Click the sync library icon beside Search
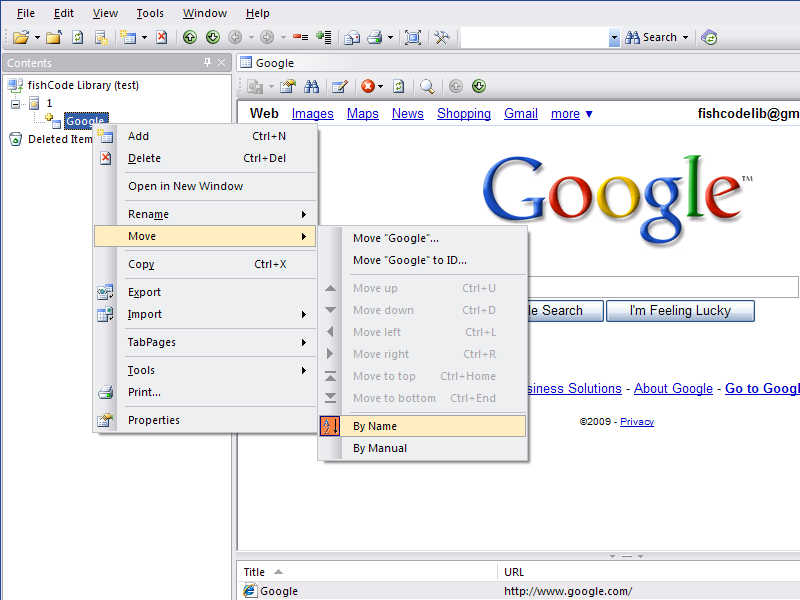 [x=709, y=37]
